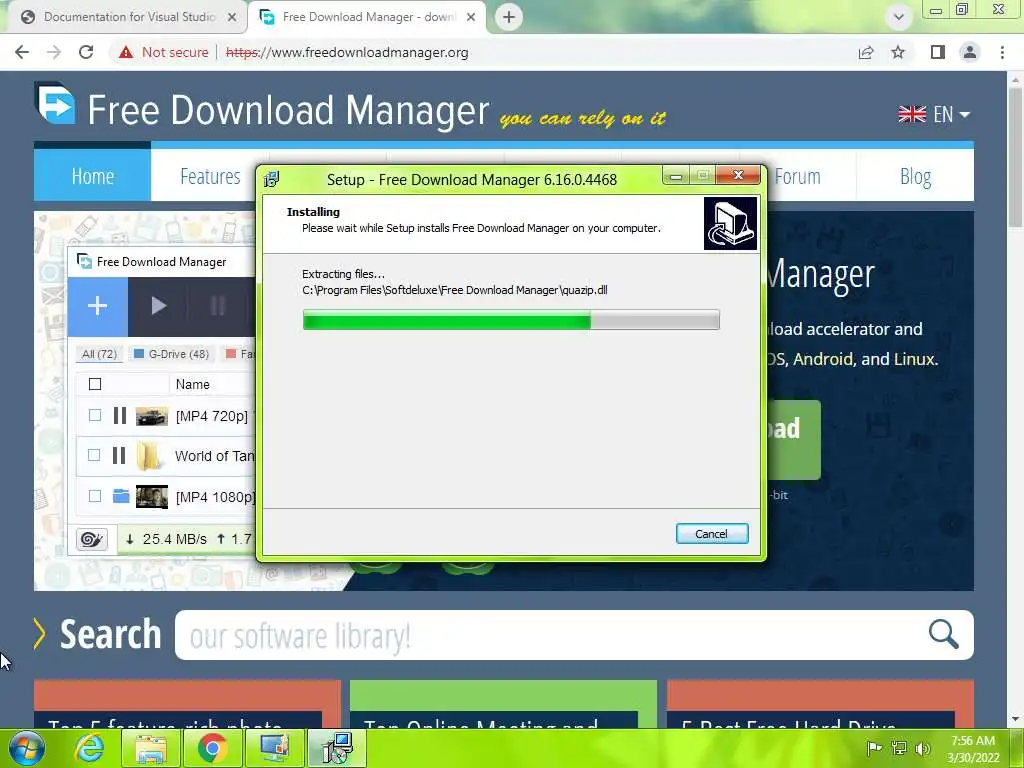The image size is (1024, 768).
Task: Tick the checkbox for MP4 1080p row
Action: click(95, 496)
